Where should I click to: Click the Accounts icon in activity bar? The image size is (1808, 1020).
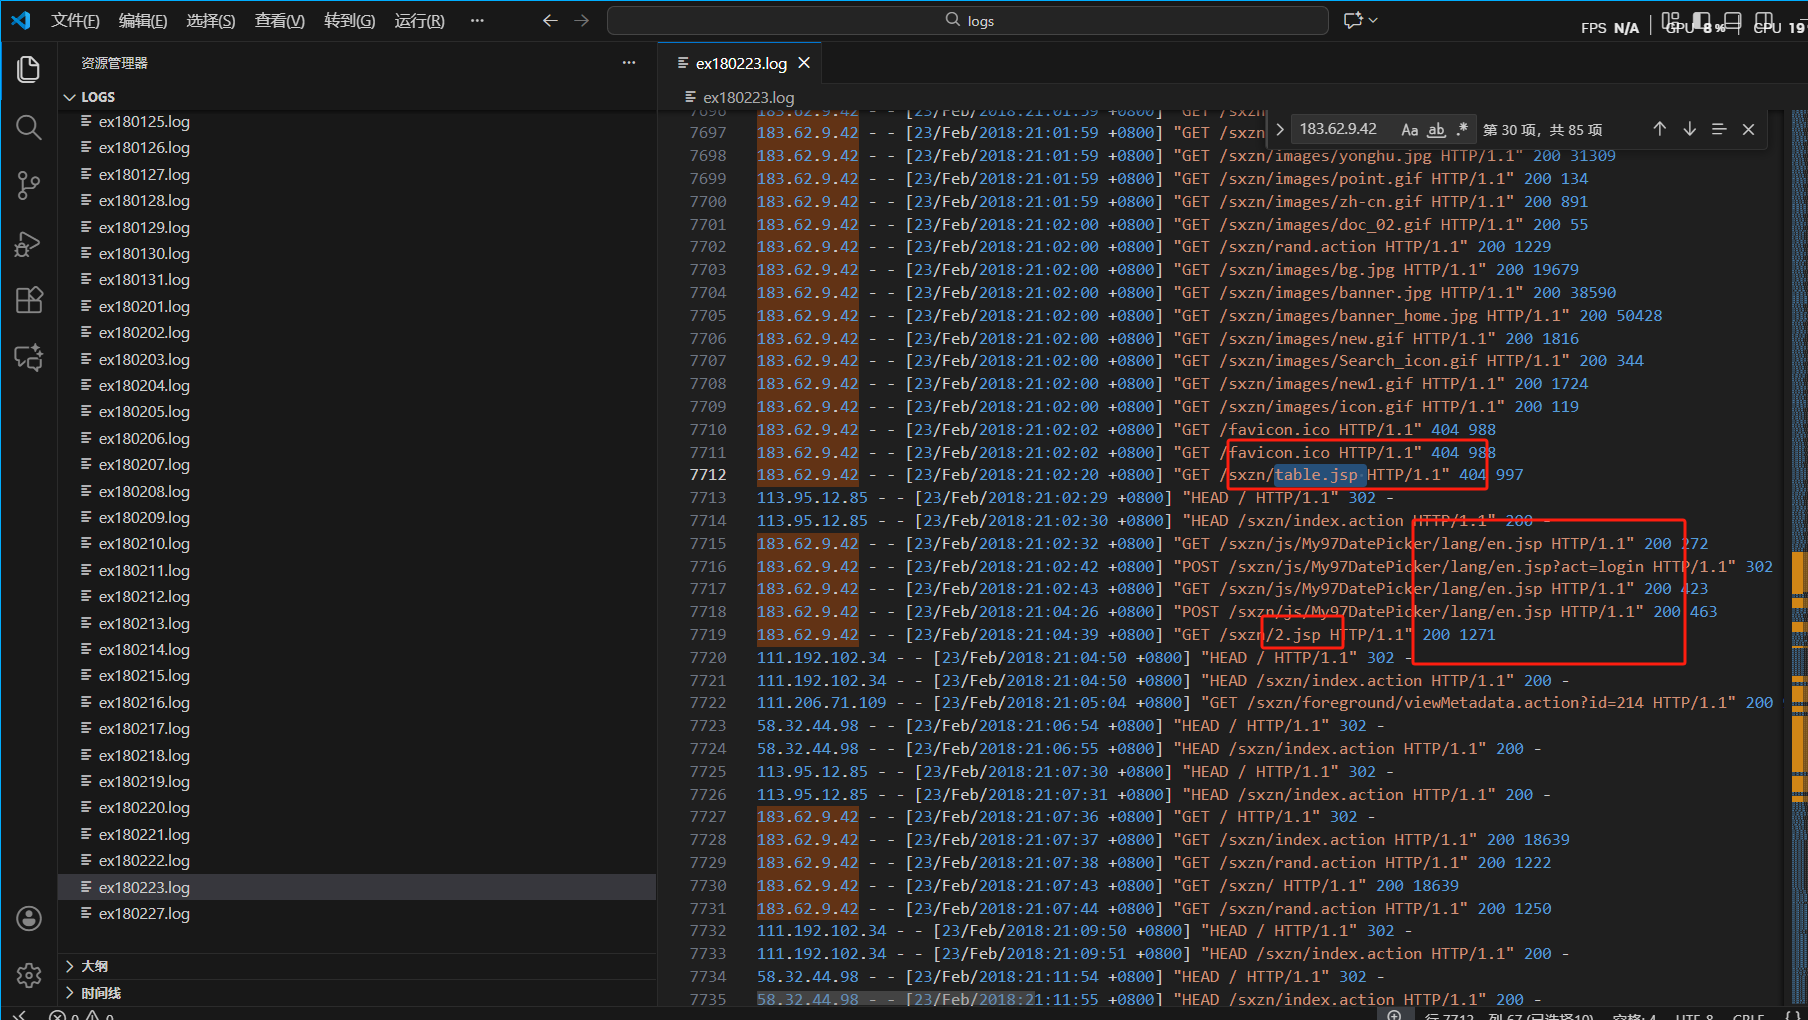(x=29, y=918)
